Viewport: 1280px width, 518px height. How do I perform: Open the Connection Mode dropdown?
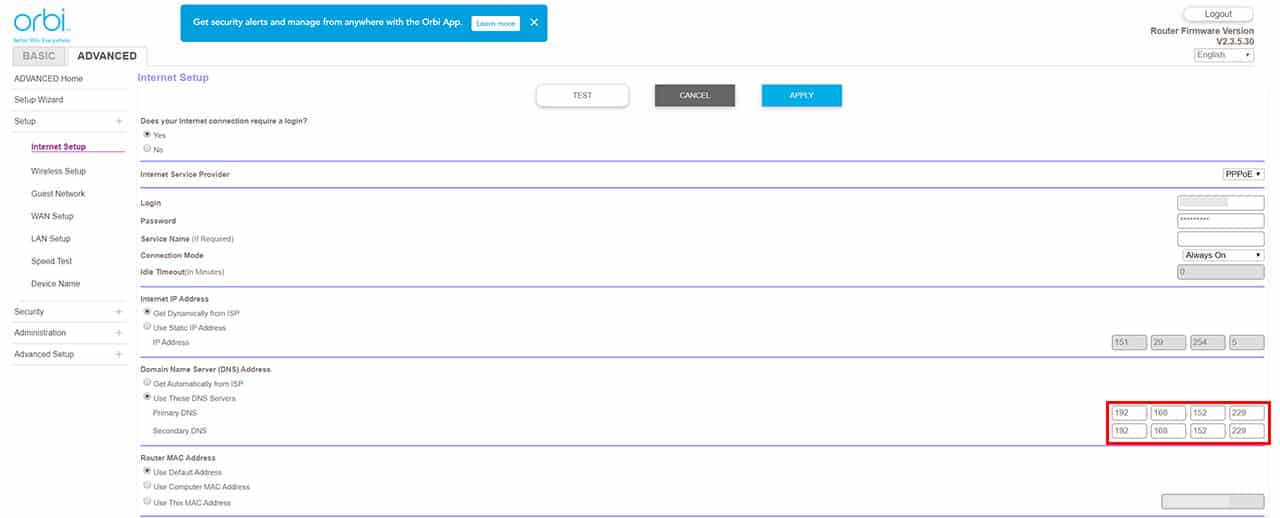point(1222,256)
